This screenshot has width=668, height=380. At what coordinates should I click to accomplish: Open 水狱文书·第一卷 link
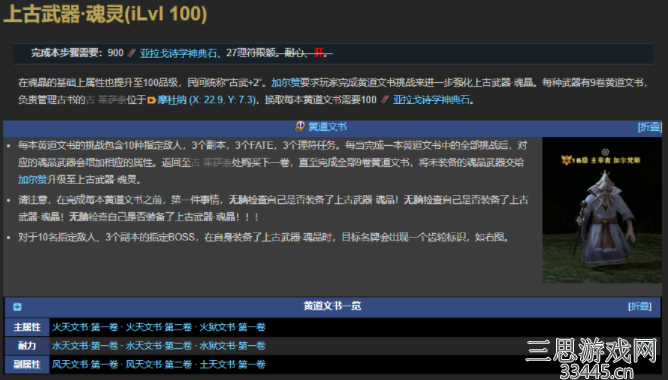(232, 346)
